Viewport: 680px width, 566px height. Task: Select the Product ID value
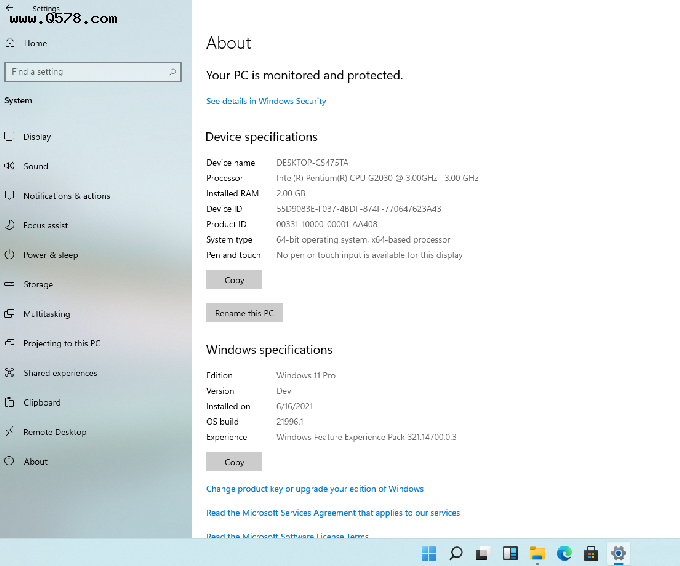click(x=327, y=224)
